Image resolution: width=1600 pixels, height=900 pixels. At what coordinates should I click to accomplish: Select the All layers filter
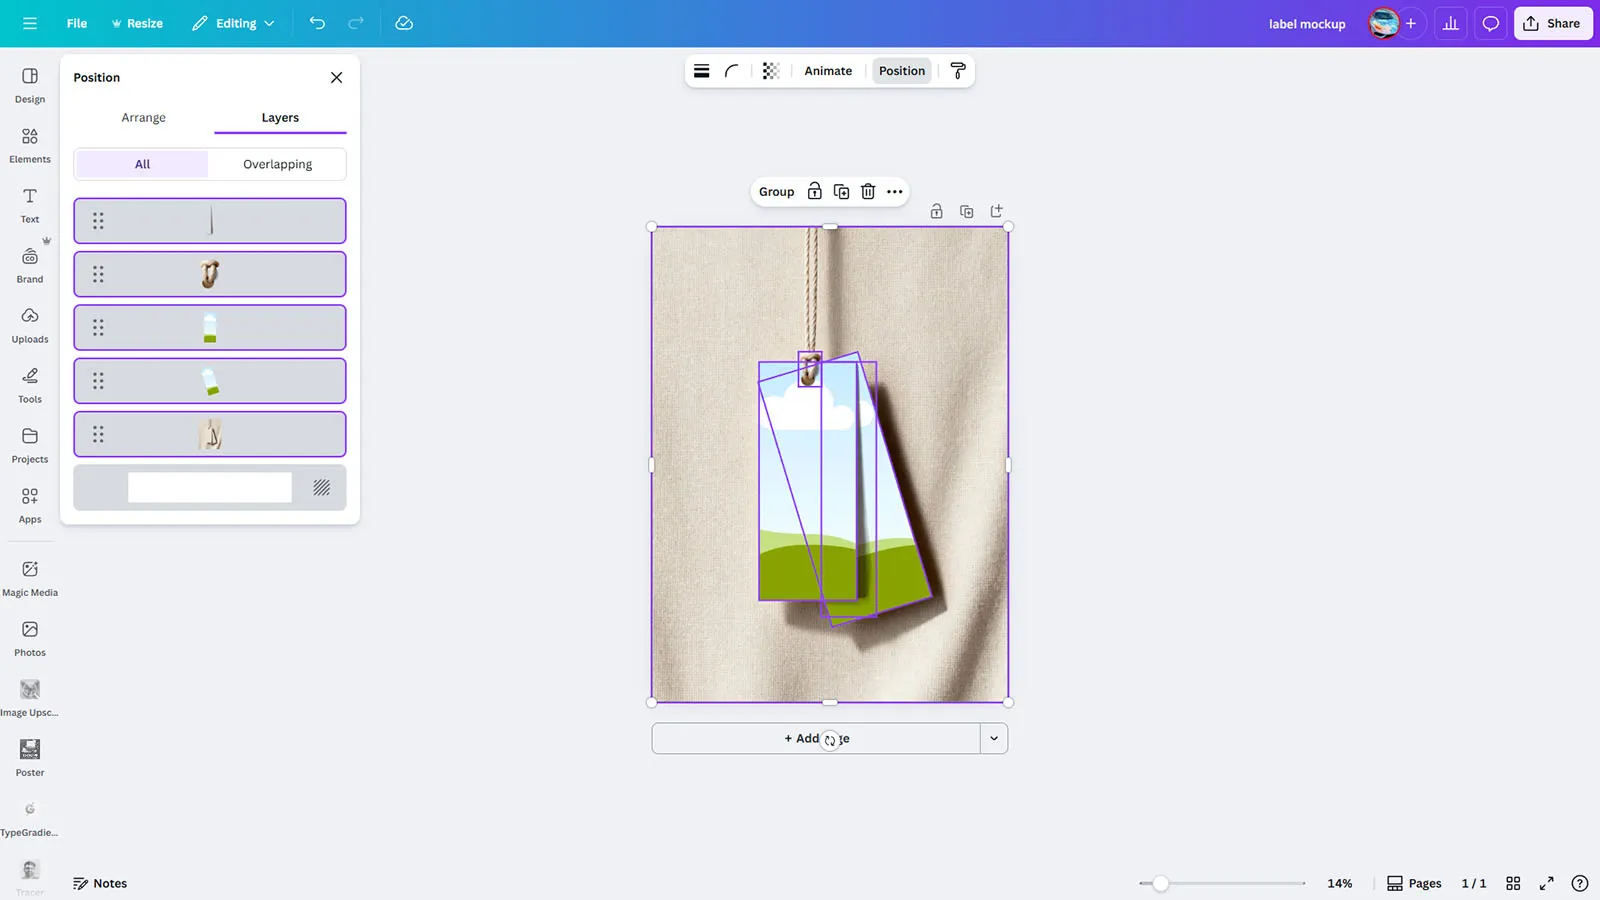pos(142,164)
